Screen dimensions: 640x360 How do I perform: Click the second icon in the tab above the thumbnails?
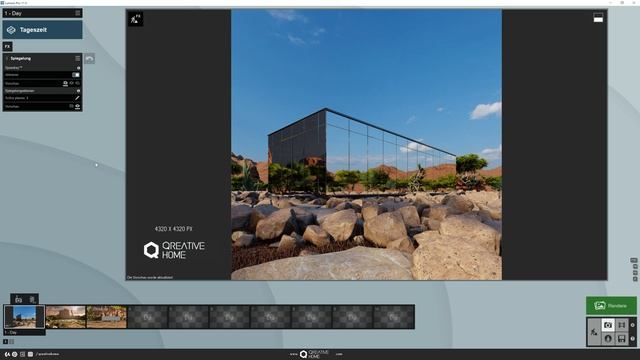(32, 300)
